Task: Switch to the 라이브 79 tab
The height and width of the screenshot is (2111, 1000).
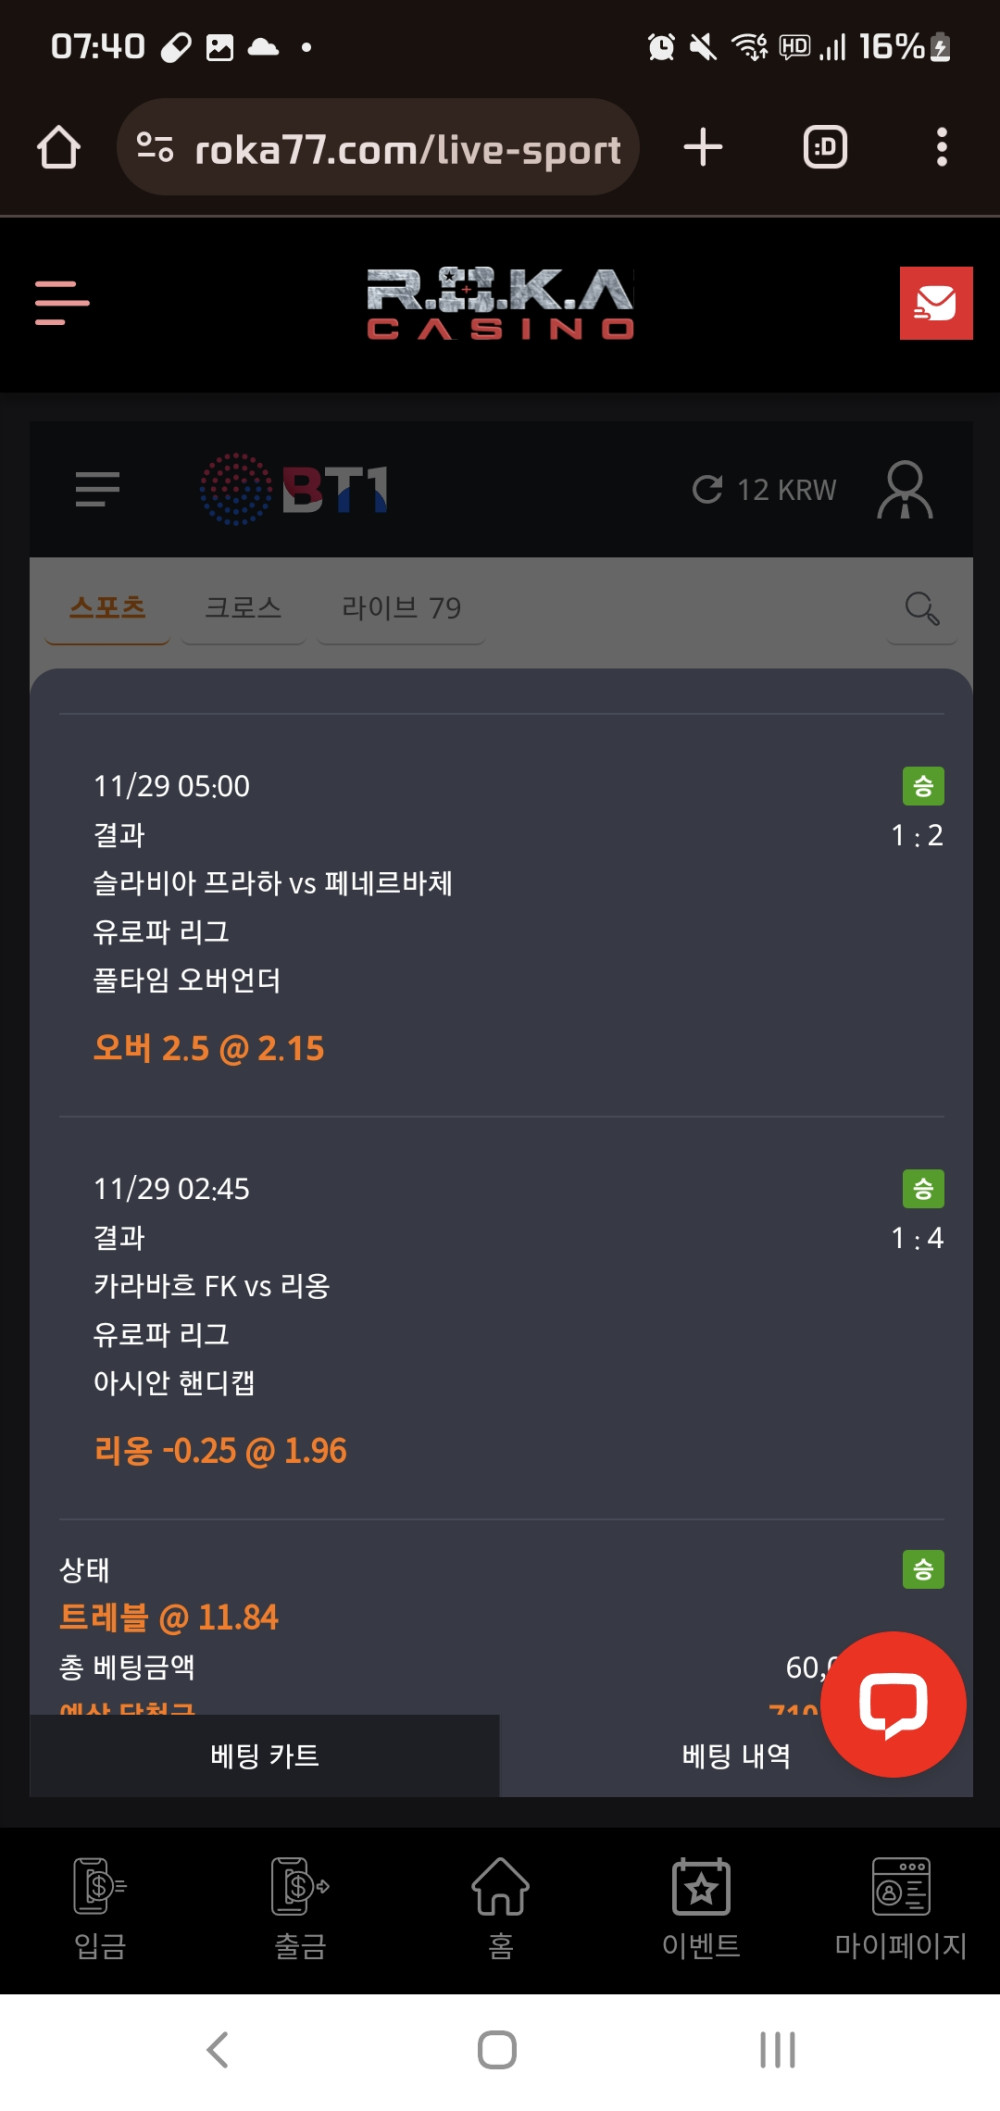Action: click(401, 607)
